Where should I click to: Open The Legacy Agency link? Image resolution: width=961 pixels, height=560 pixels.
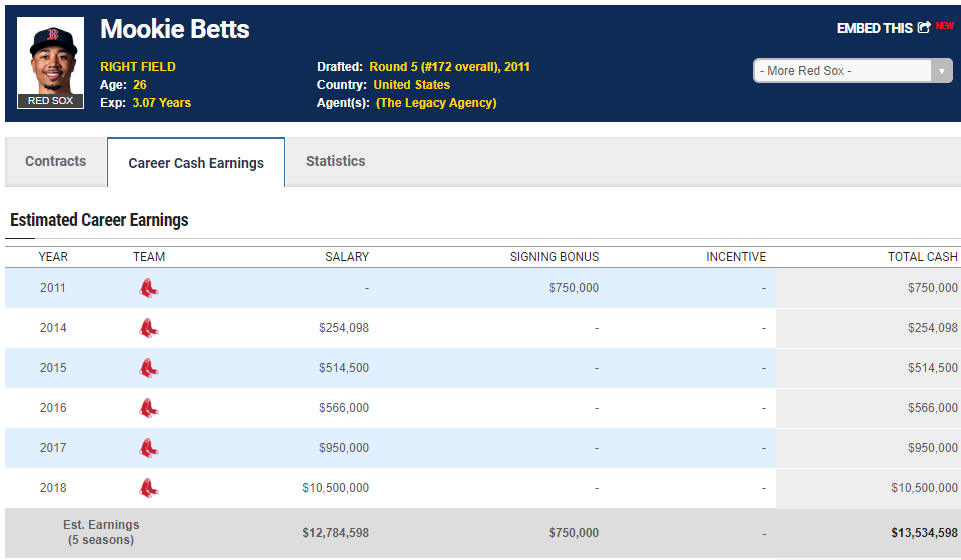(436, 103)
